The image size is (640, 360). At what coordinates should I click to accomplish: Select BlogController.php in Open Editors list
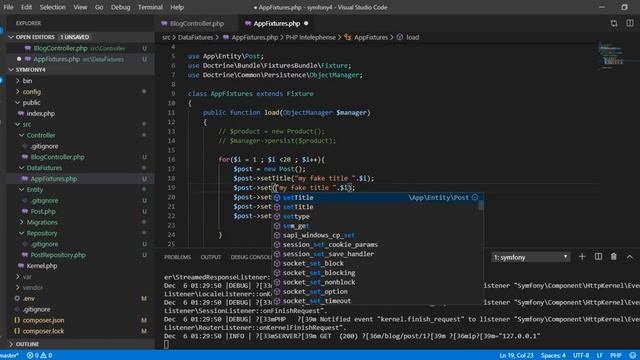click(80, 48)
